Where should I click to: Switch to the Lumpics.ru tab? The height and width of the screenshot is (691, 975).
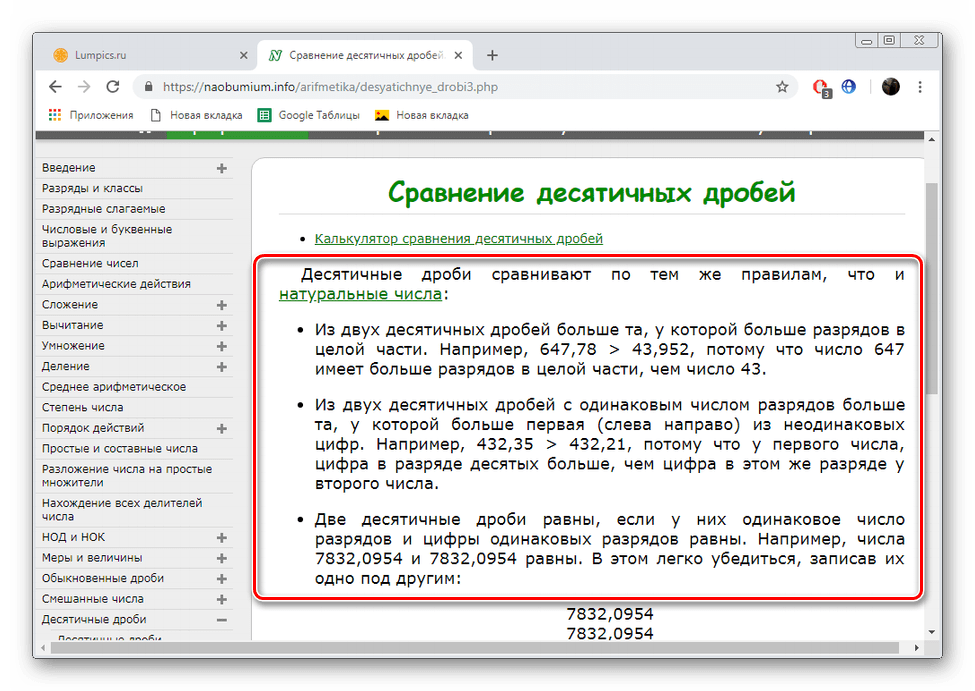[x=150, y=55]
